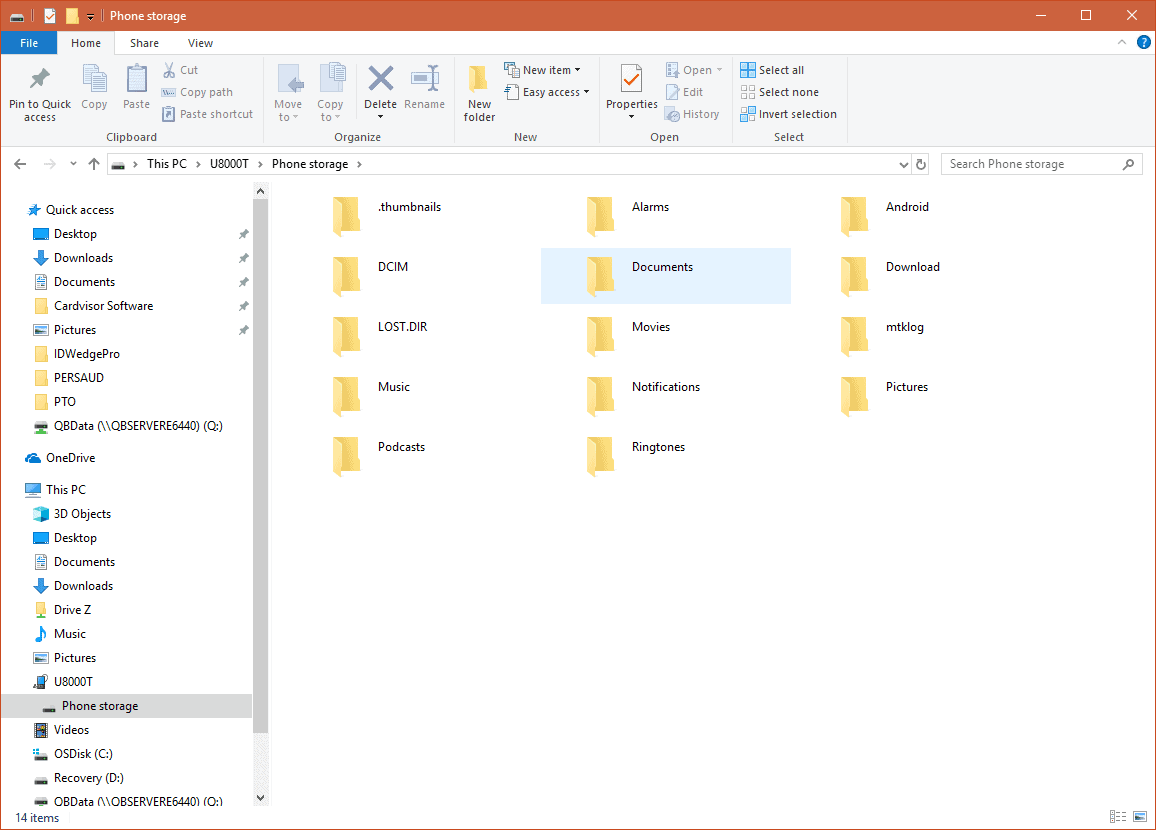Expand the New item dropdown
Image resolution: width=1156 pixels, height=830 pixels.
click(x=545, y=70)
